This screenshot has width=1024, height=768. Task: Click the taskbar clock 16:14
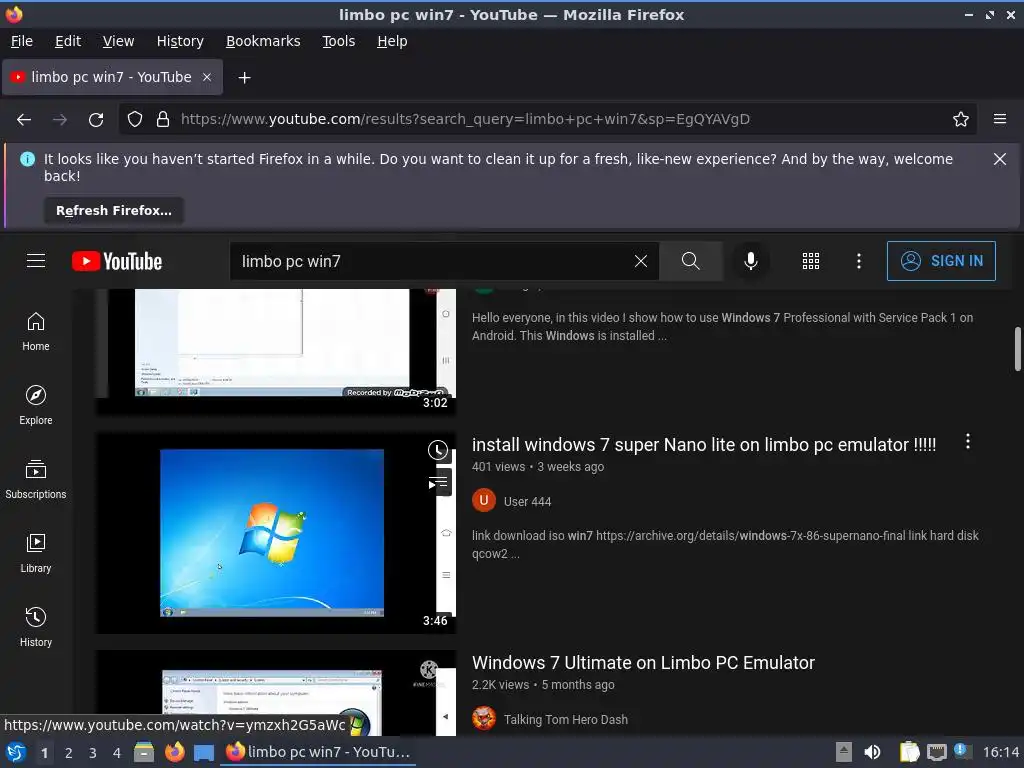coord(1000,752)
